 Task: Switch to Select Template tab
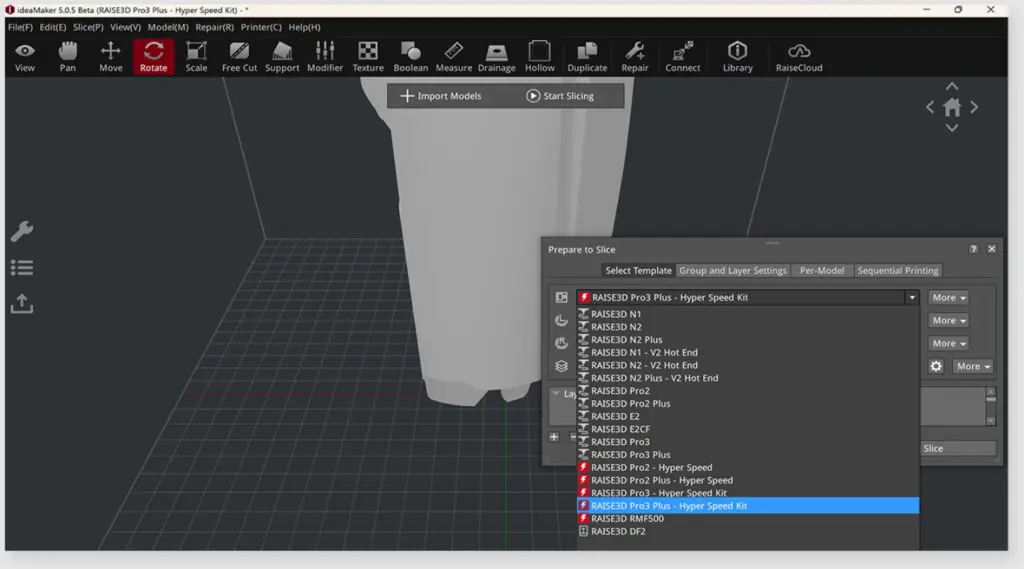click(x=638, y=270)
